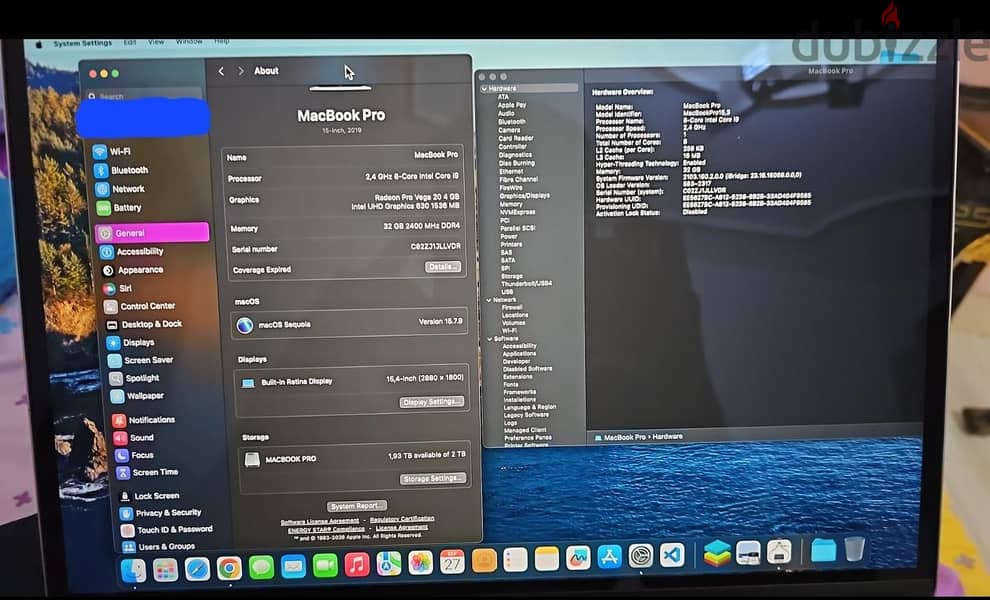990x600 pixels.
Task: Open the Trash in the Dock
Action: [854, 549]
